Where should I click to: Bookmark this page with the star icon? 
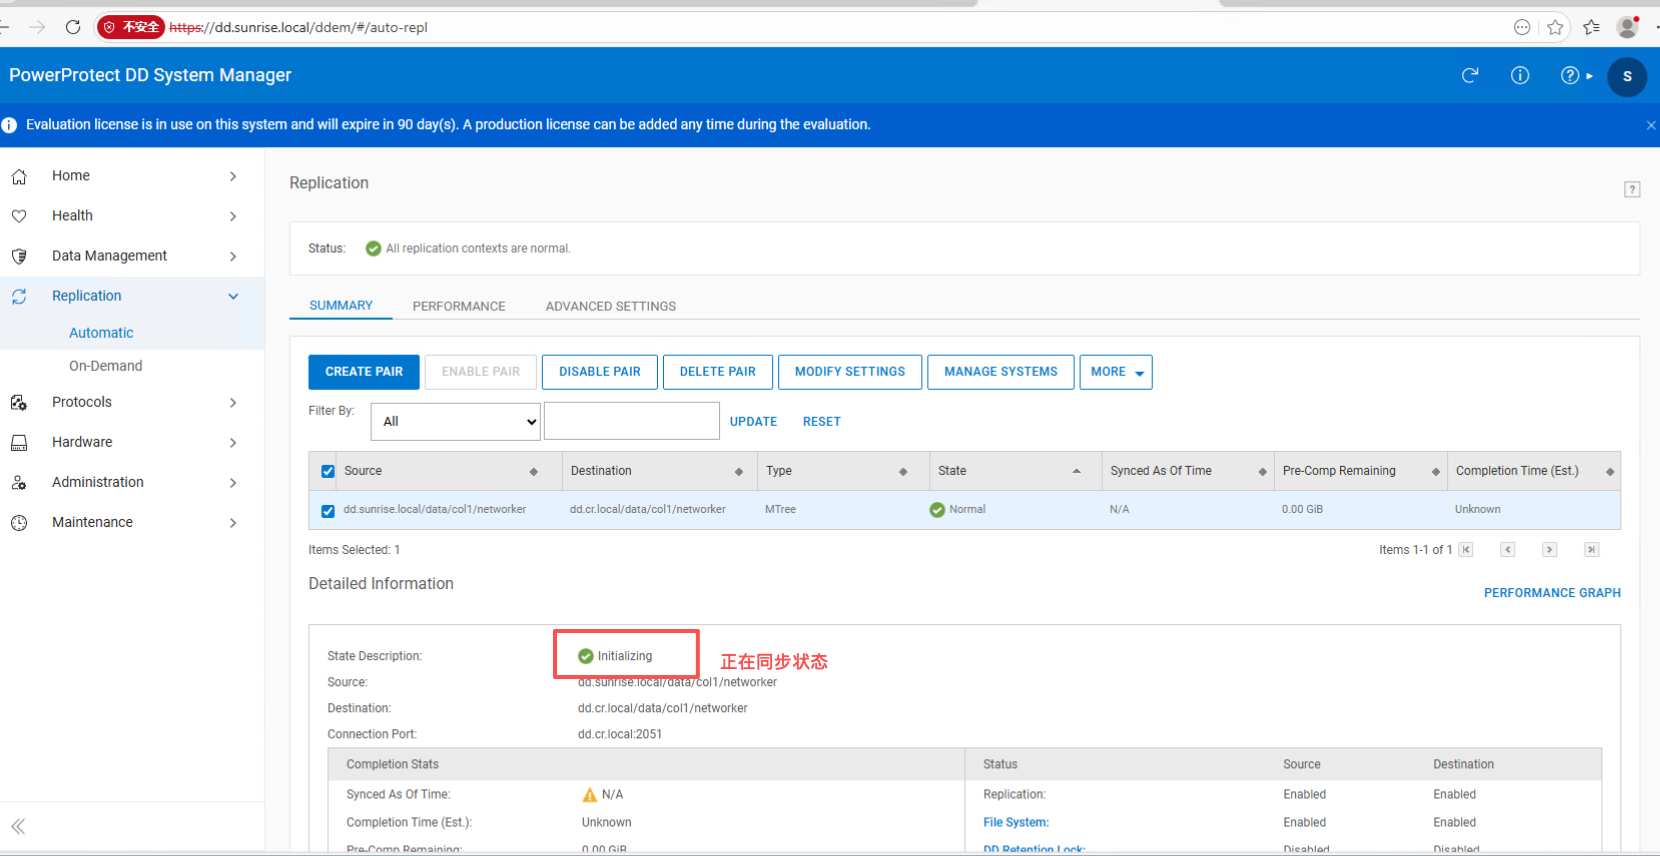tap(1555, 27)
